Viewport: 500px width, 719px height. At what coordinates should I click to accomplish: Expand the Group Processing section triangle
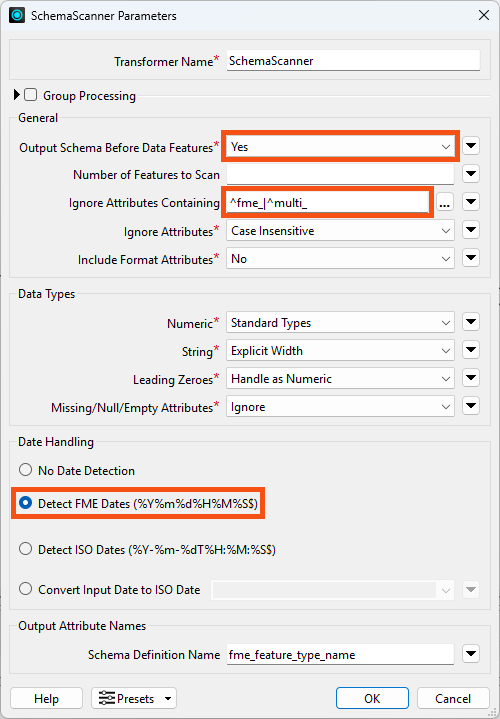tap(17, 95)
